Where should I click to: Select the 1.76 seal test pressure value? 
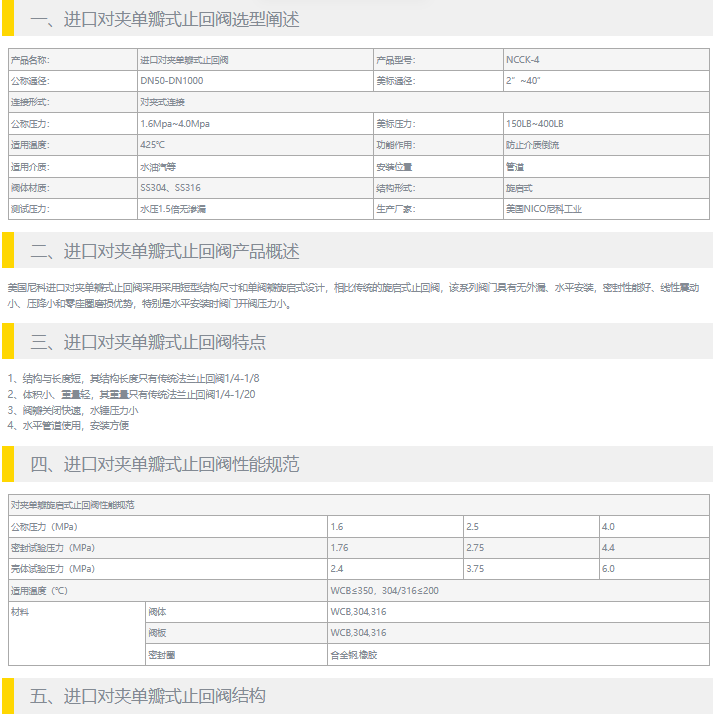tap(338, 548)
